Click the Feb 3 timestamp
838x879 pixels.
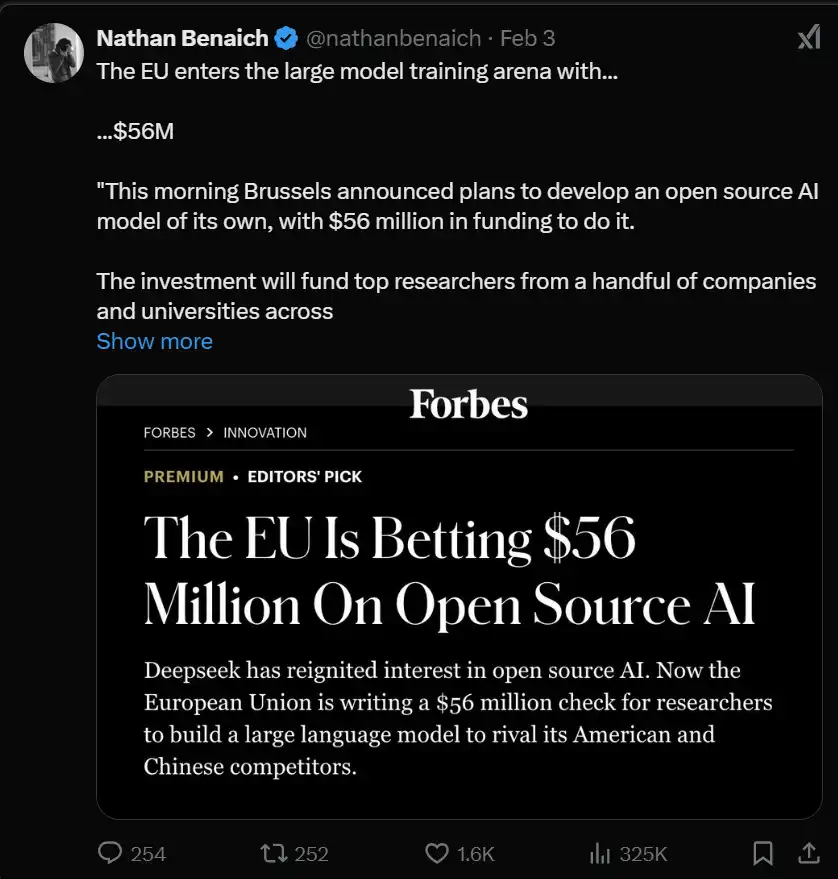pos(527,38)
